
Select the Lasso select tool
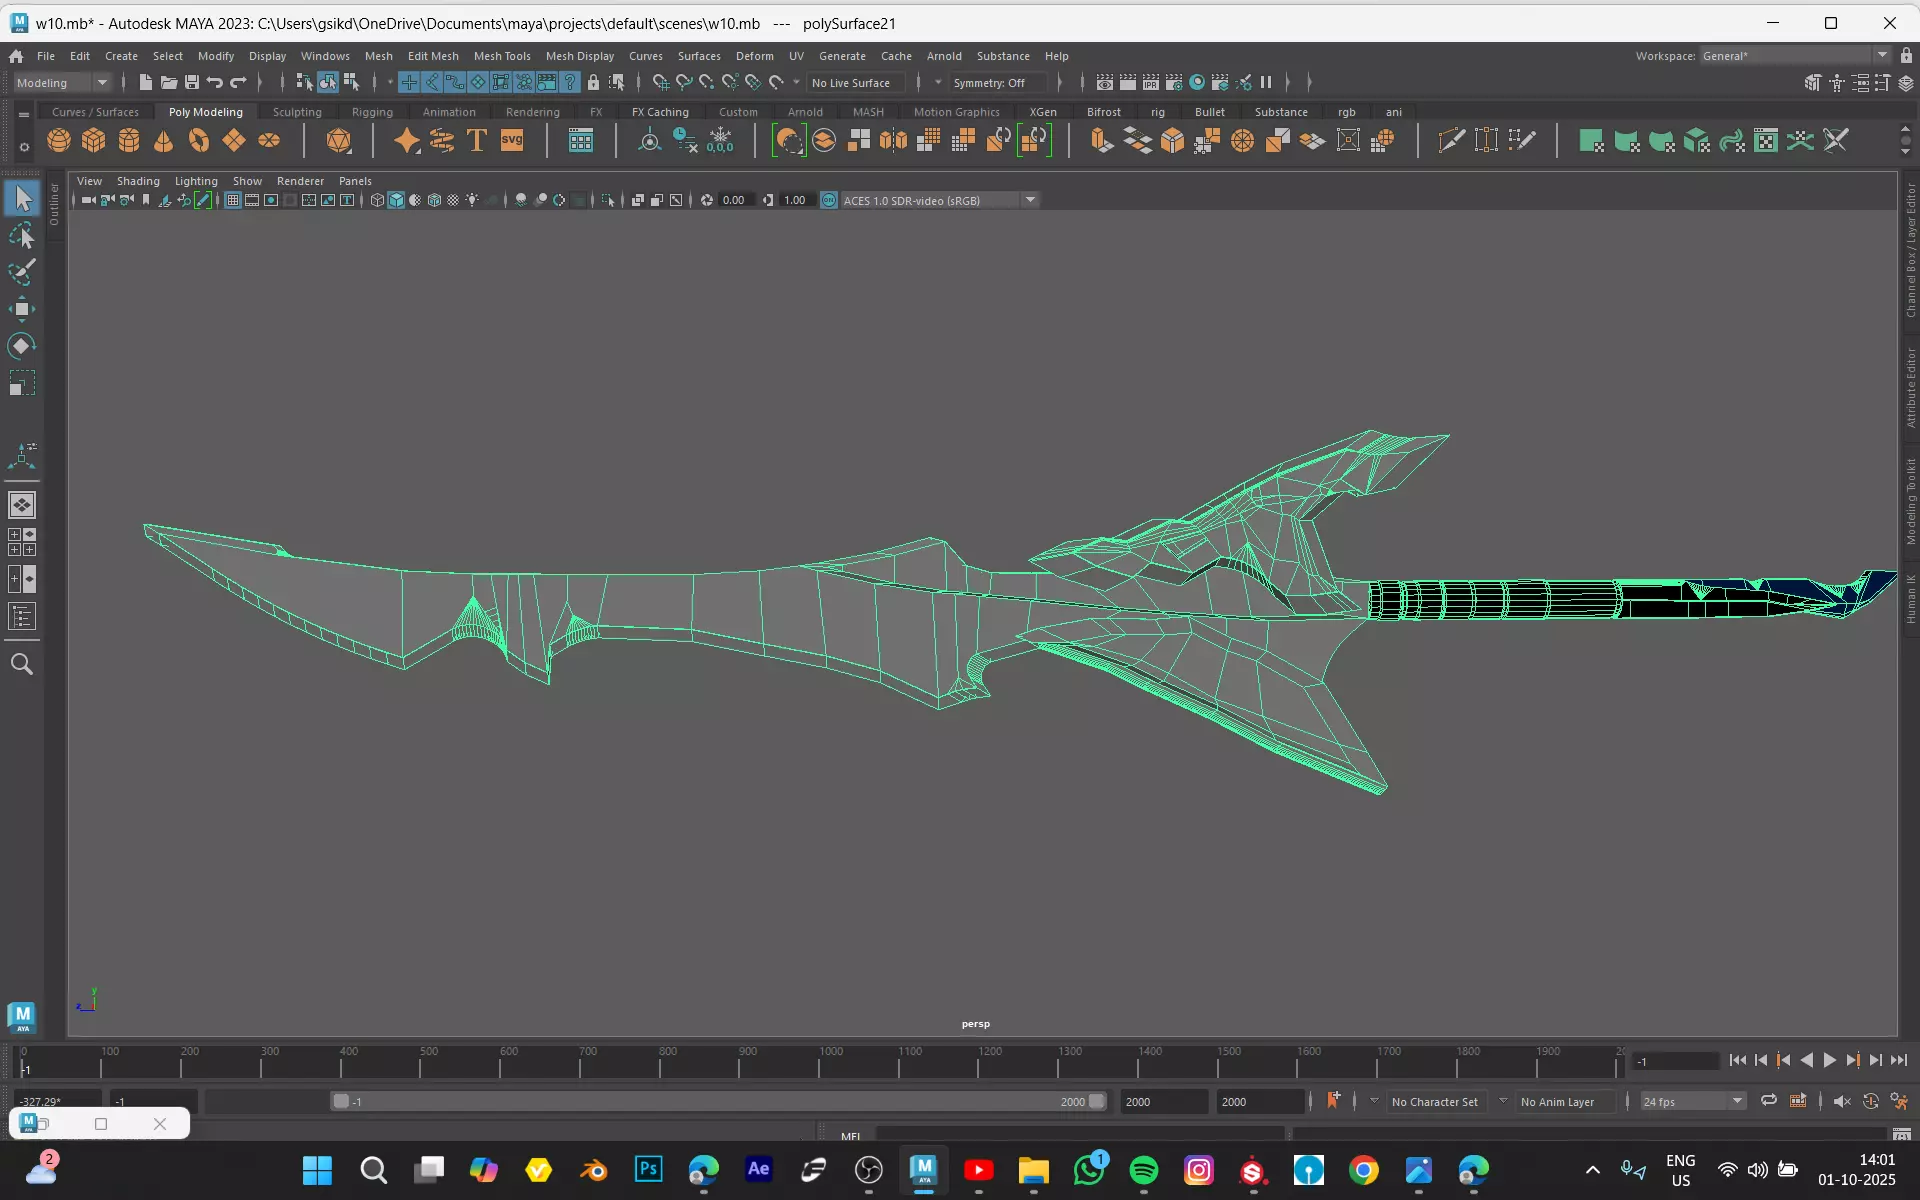[22, 236]
